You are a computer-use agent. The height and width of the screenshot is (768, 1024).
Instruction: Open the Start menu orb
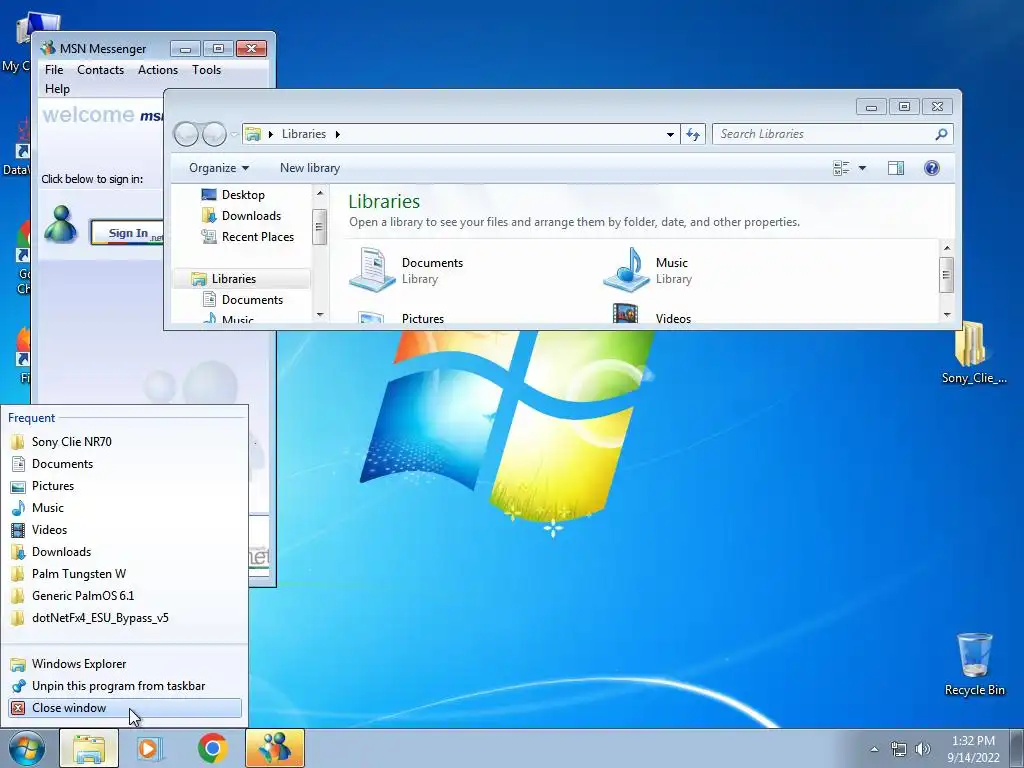26,748
